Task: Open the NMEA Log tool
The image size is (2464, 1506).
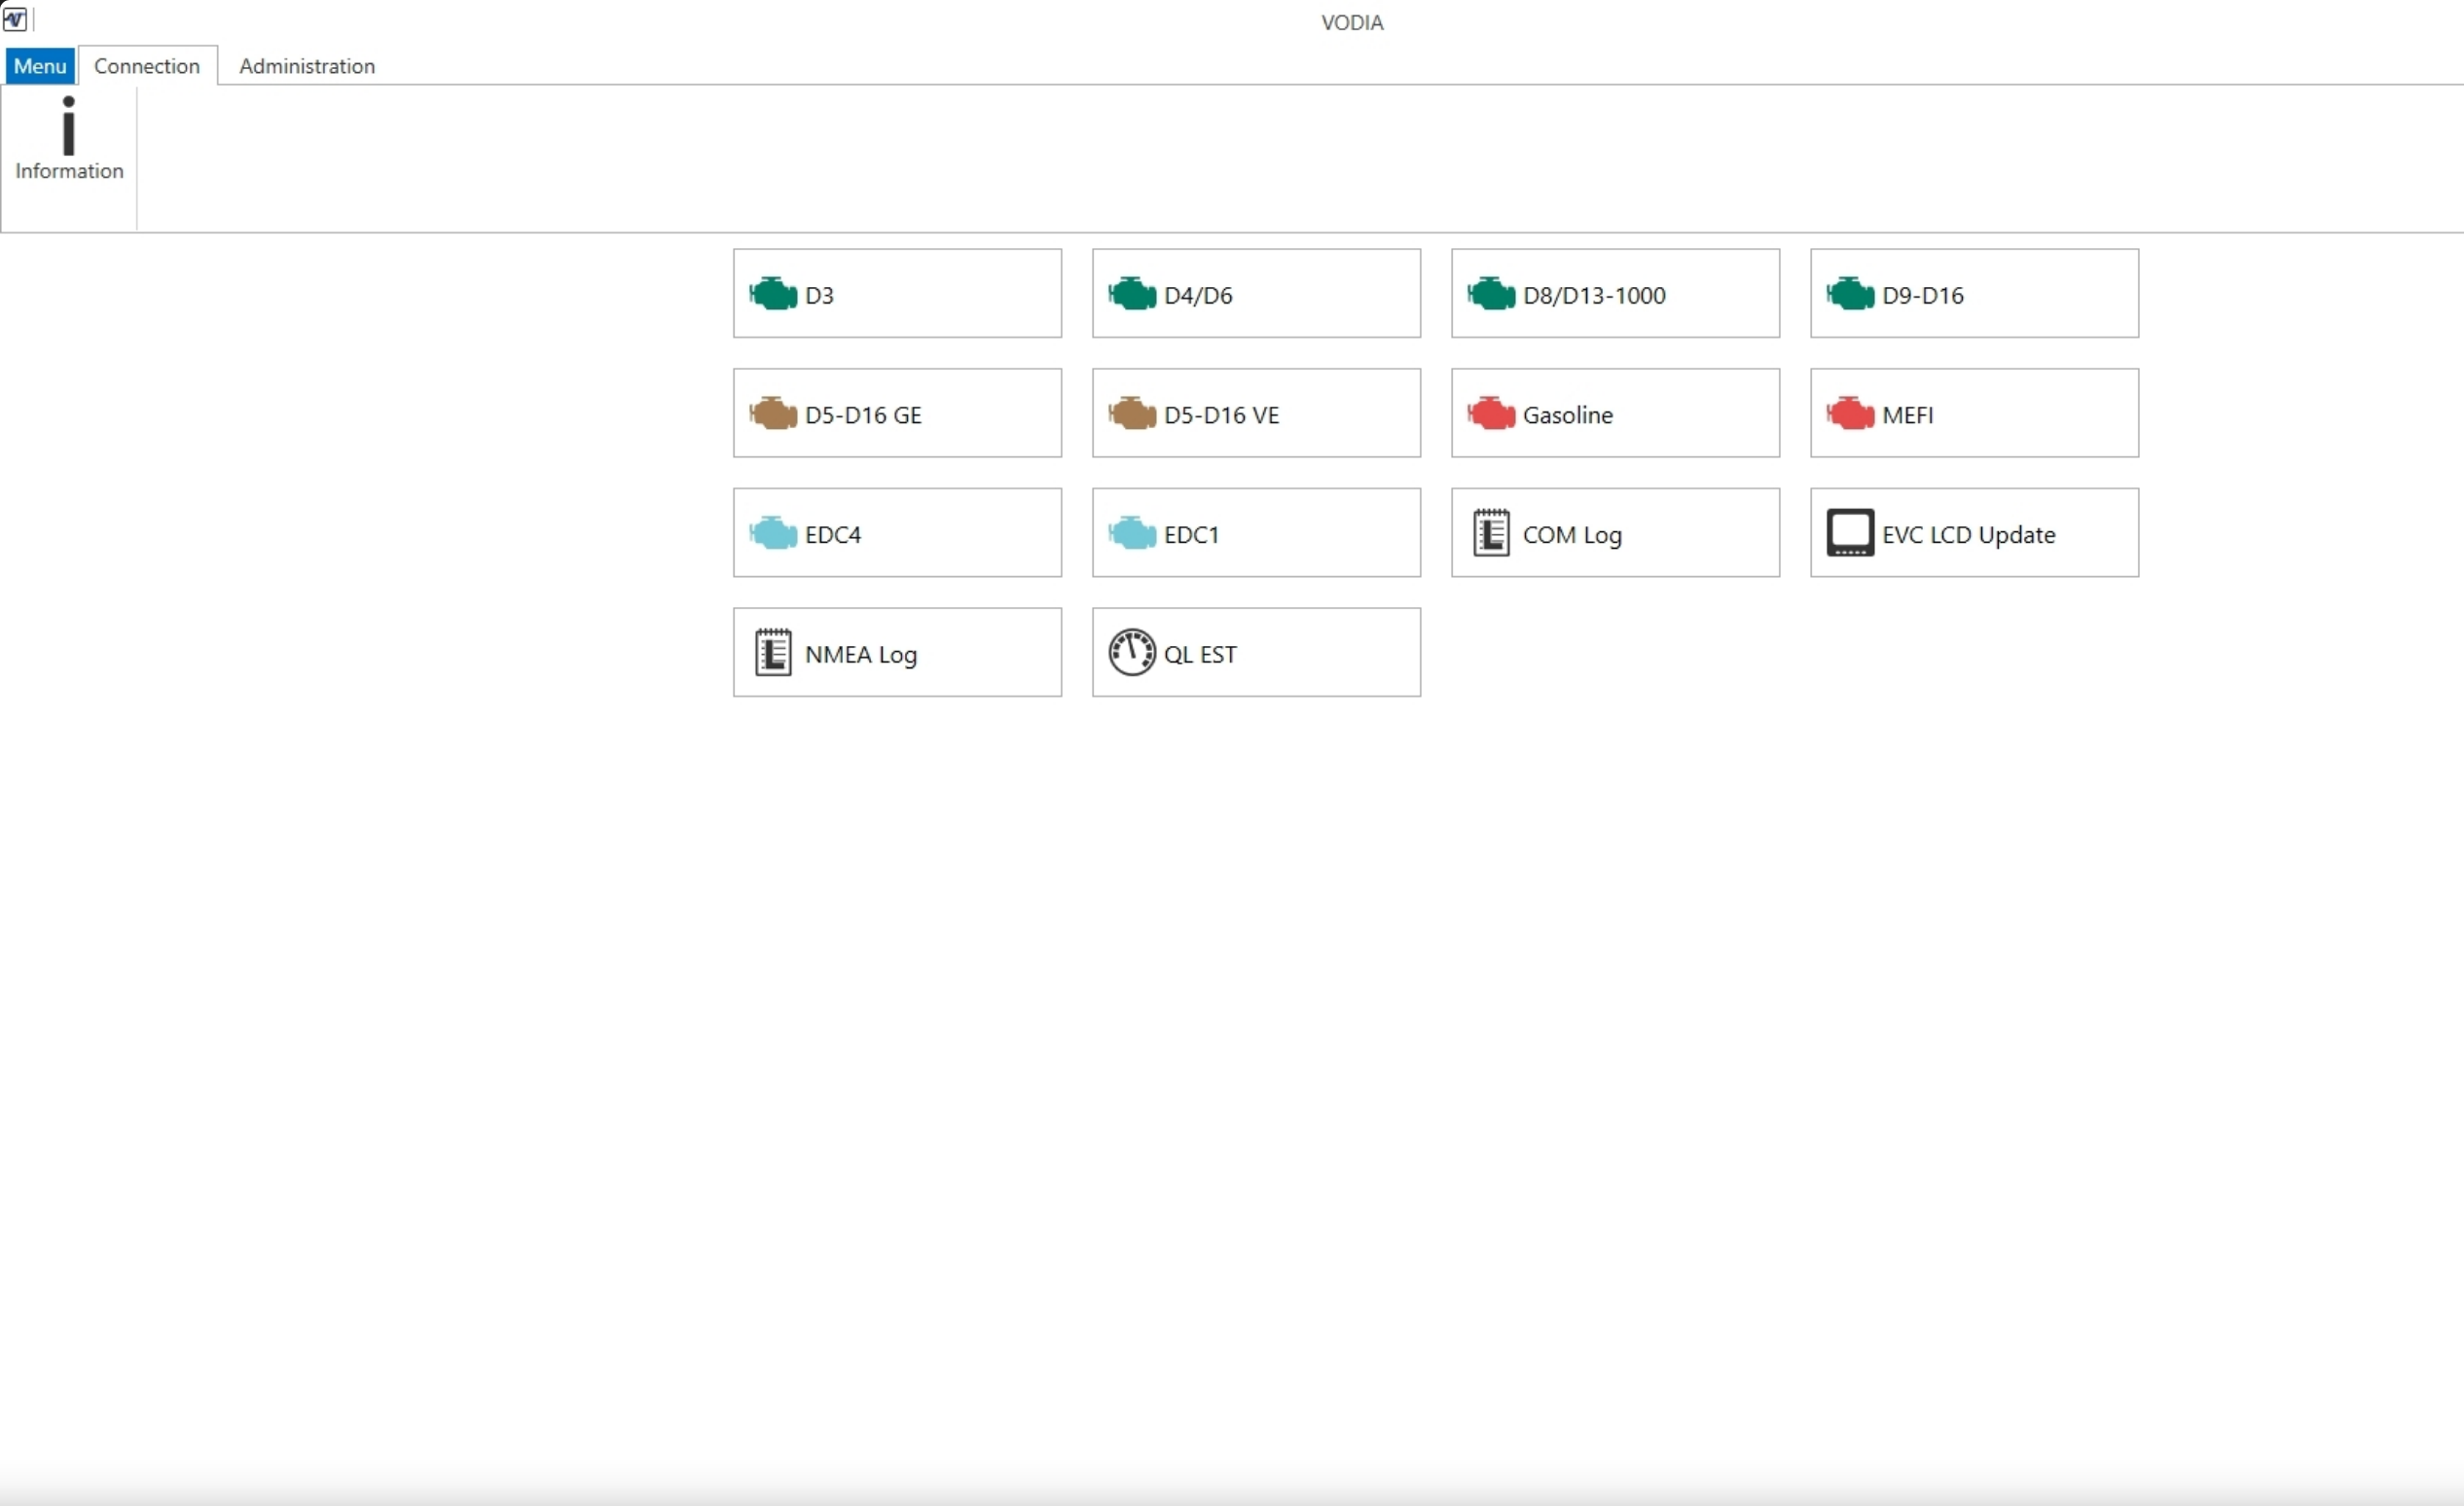Action: pyautogui.click(x=896, y=652)
